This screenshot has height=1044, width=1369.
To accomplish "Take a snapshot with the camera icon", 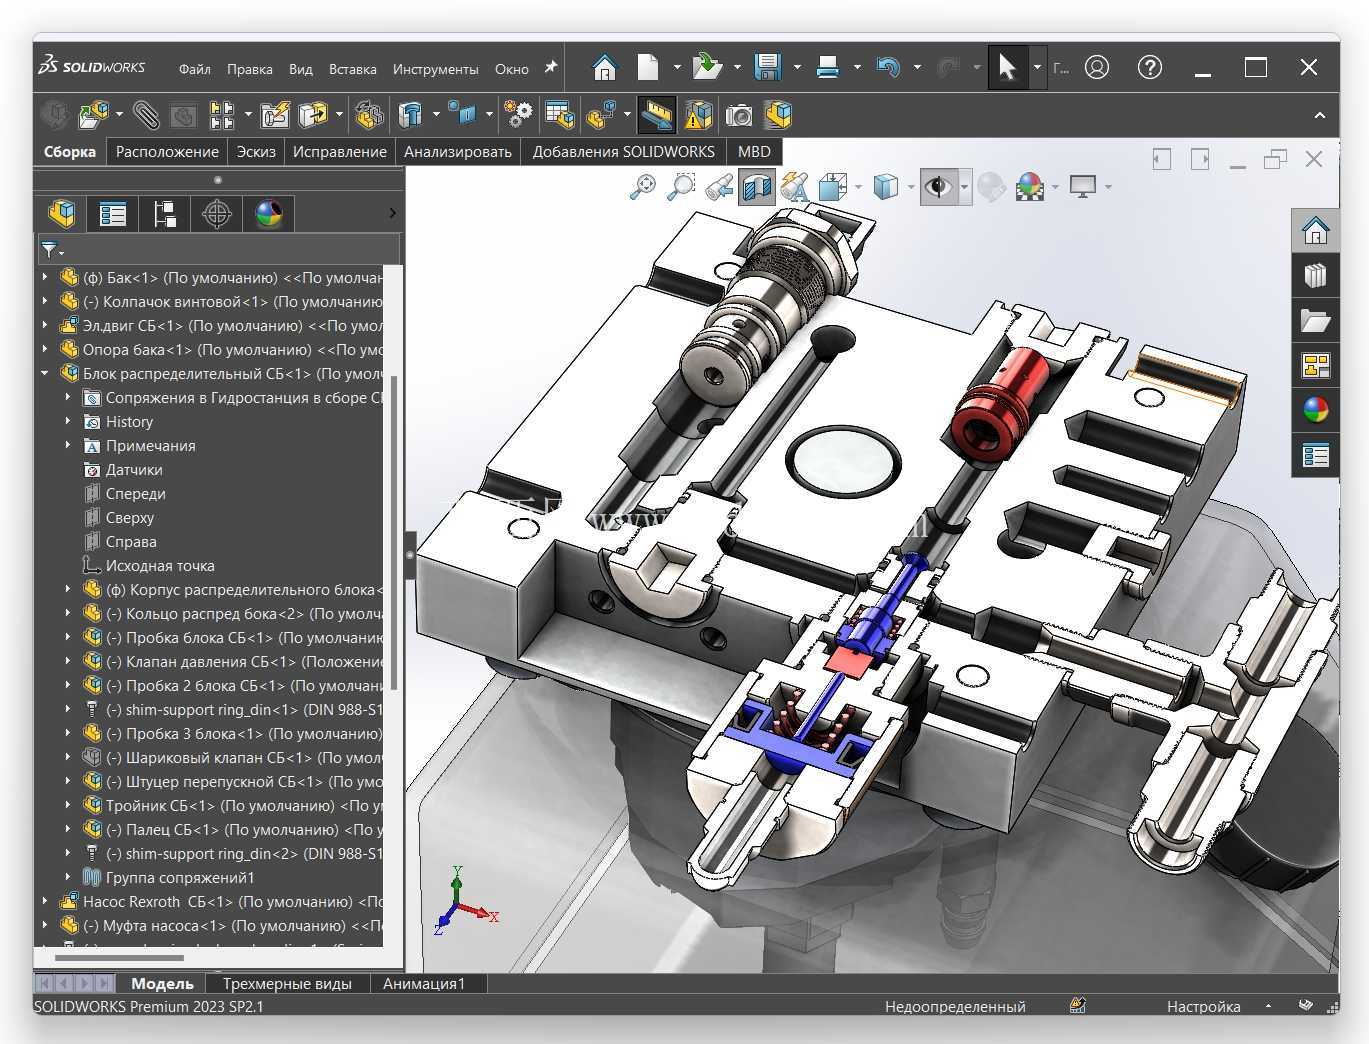I will [739, 115].
